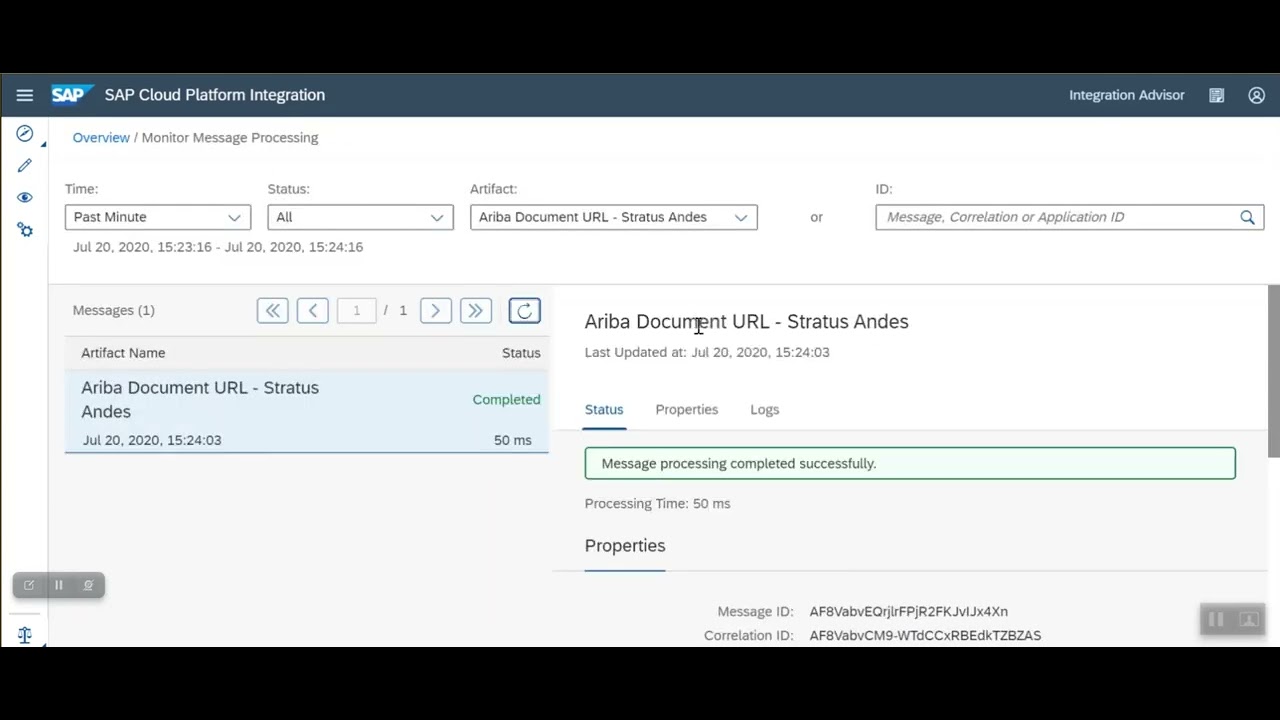The image size is (1280, 720).
Task: Open the Monitor eye icon in sidebar
Action: click(x=25, y=198)
